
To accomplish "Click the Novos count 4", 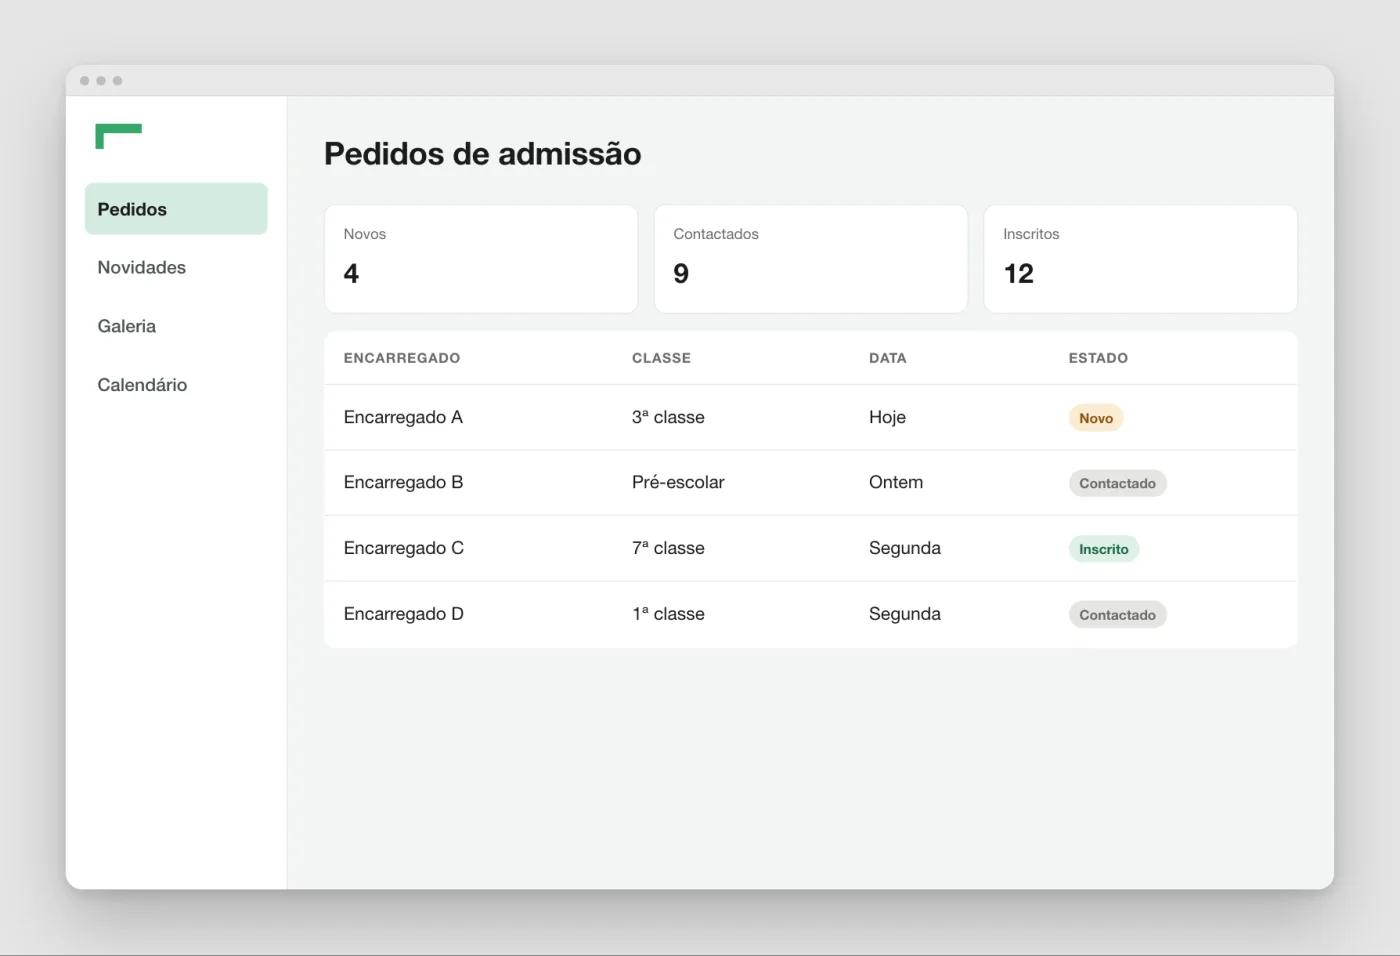I will tap(351, 274).
